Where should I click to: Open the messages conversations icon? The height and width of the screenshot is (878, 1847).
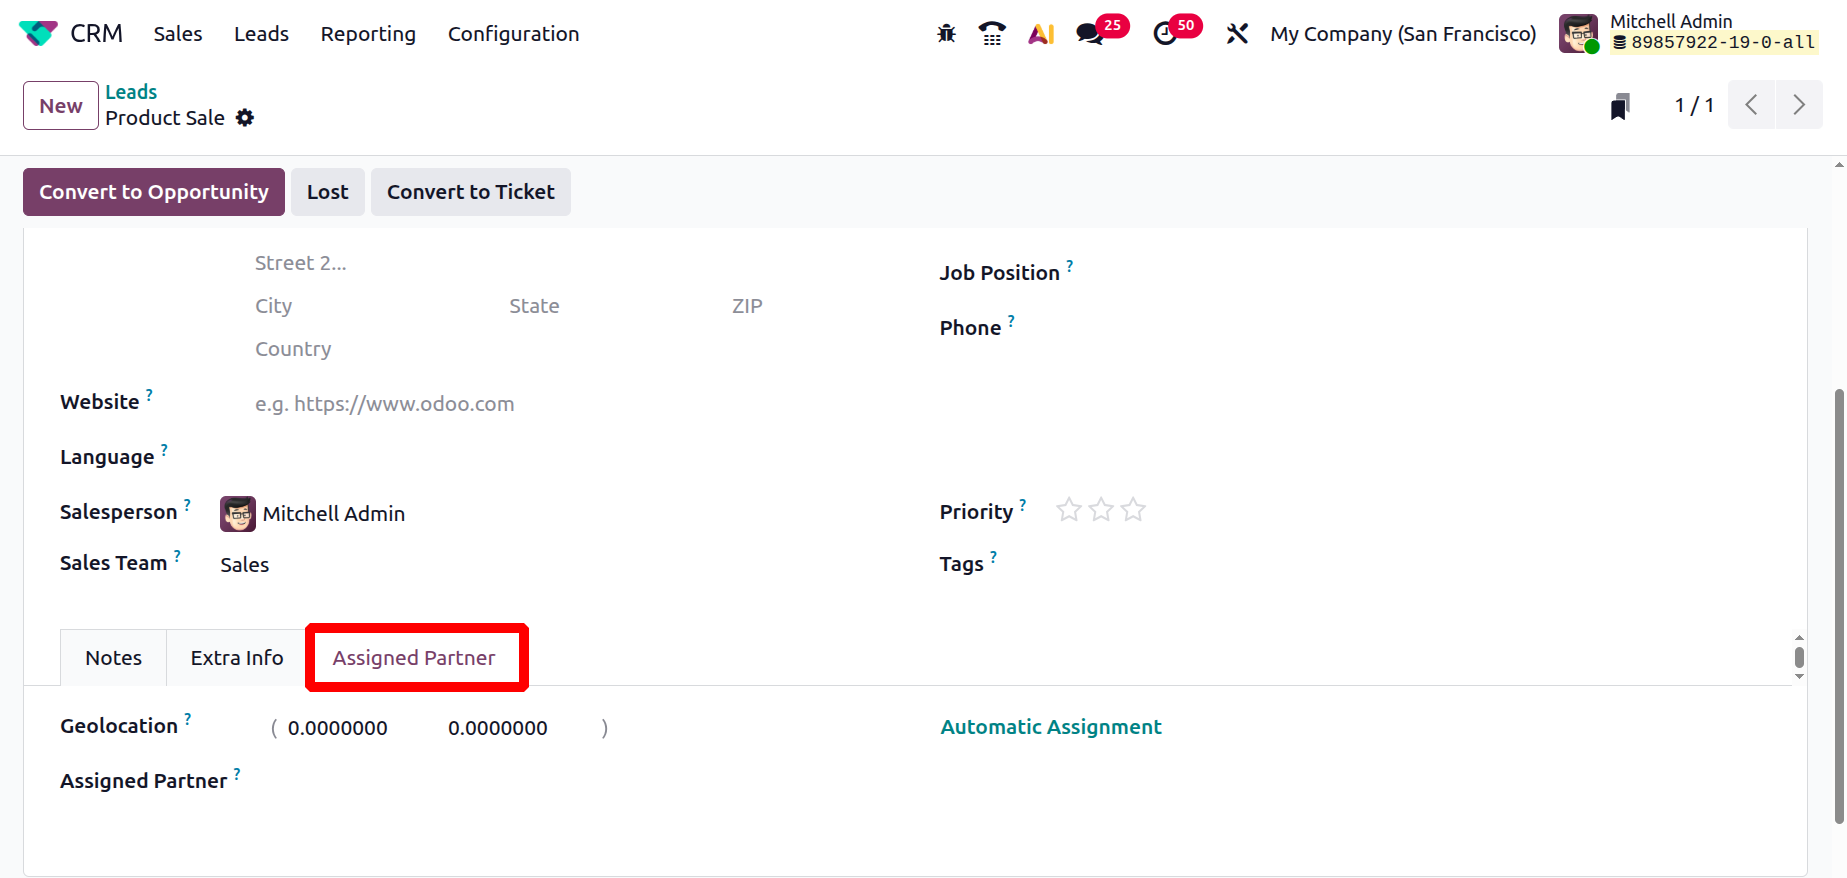pos(1090,34)
